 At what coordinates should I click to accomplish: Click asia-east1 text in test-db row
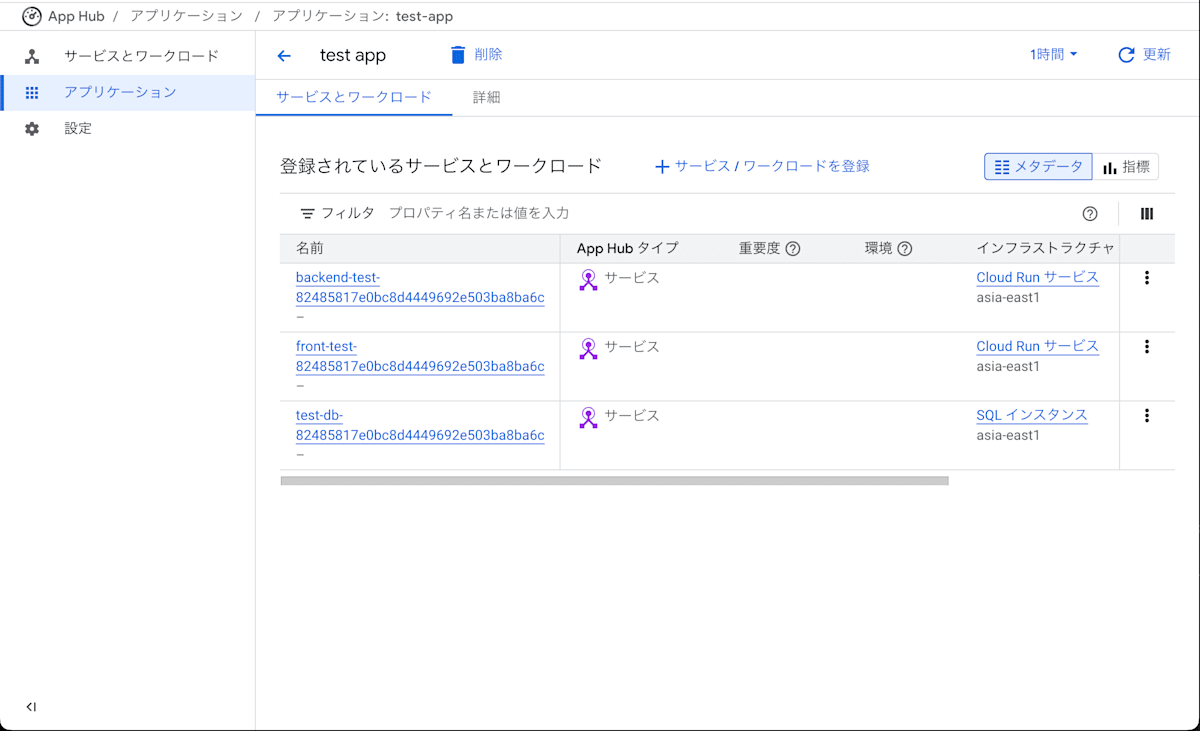pyautogui.click(x=1008, y=435)
